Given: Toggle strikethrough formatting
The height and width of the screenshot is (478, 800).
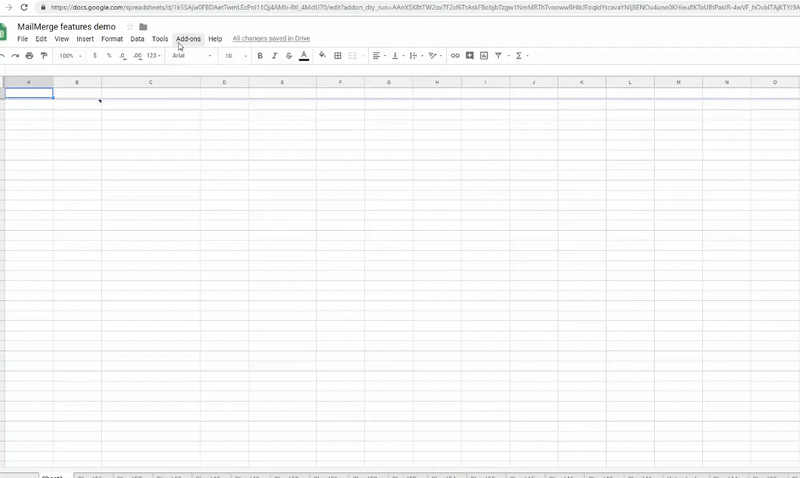Looking at the screenshot, I should (x=289, y=56).
